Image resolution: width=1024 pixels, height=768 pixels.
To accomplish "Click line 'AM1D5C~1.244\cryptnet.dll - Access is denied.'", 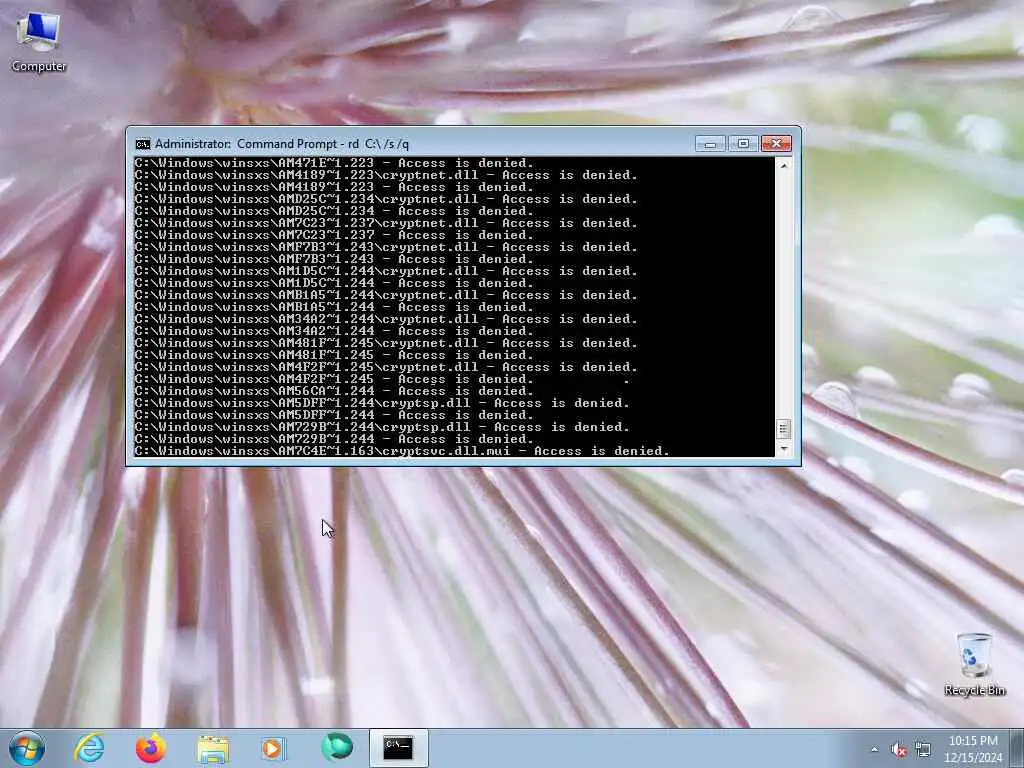I will pos(386,271).
